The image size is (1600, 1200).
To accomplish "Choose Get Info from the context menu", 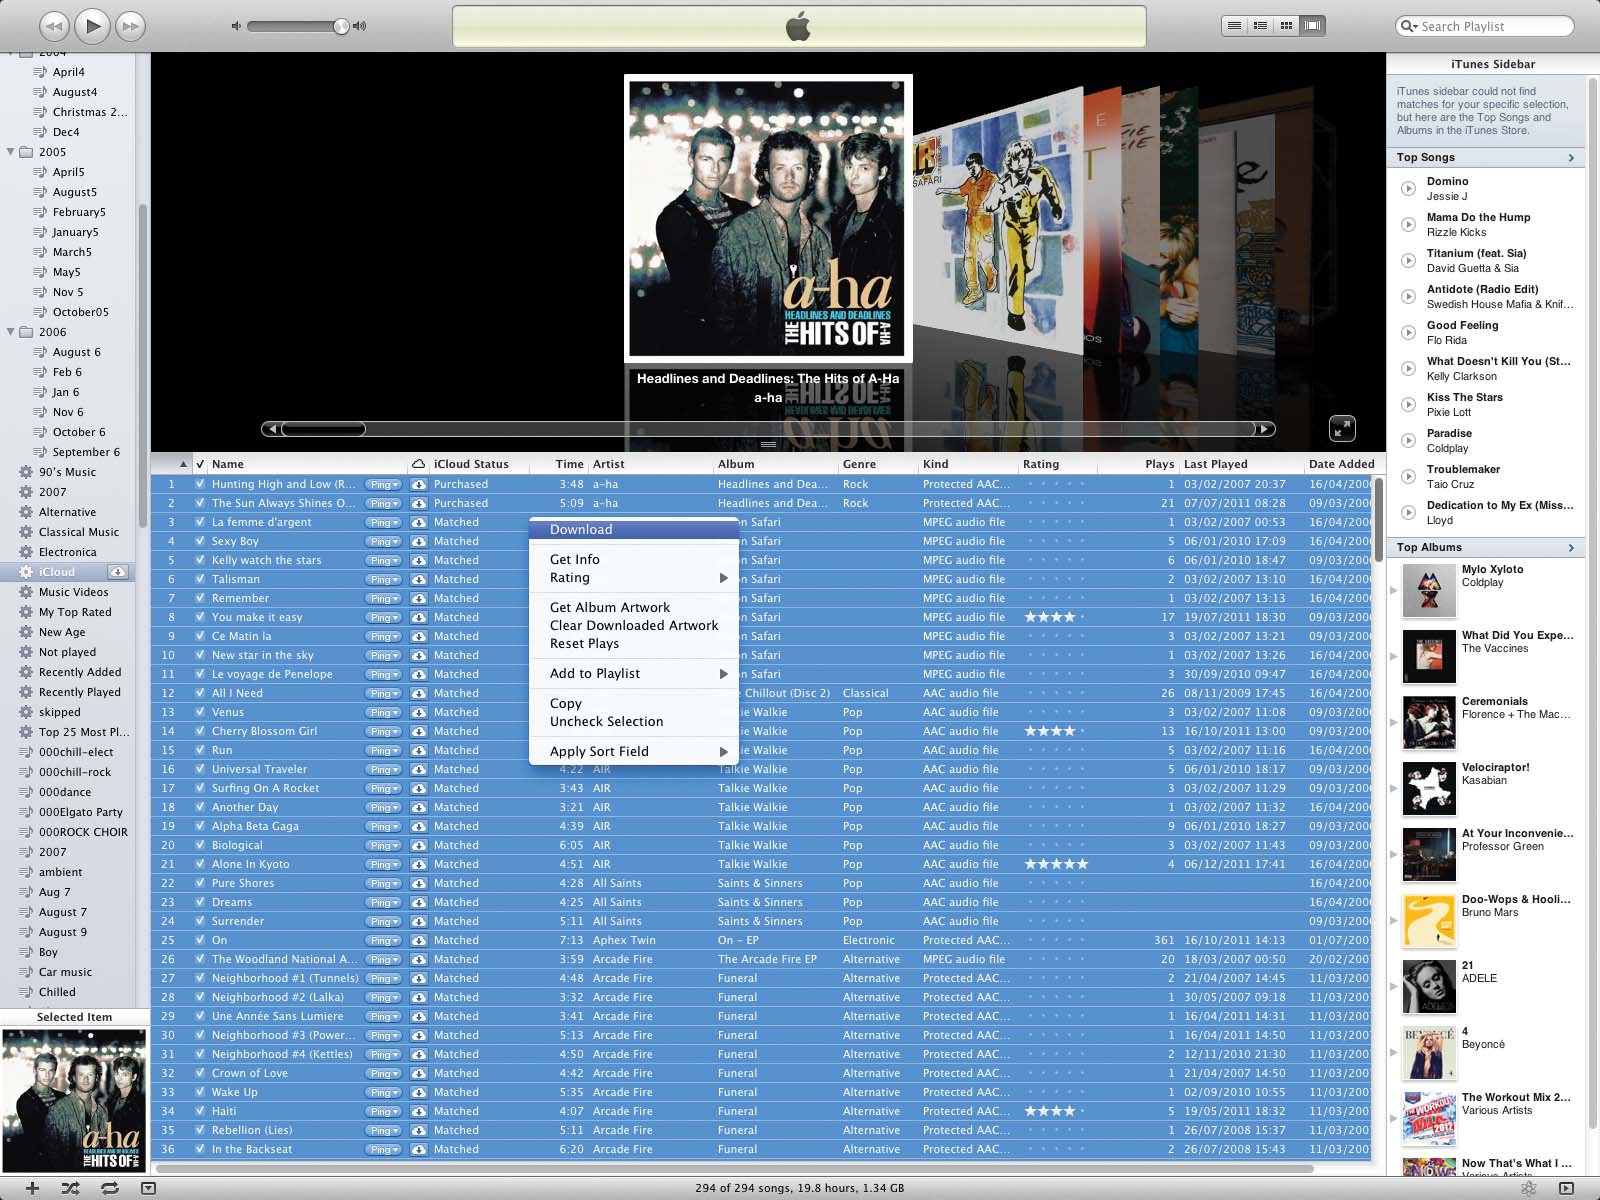I will coord(634,560).
